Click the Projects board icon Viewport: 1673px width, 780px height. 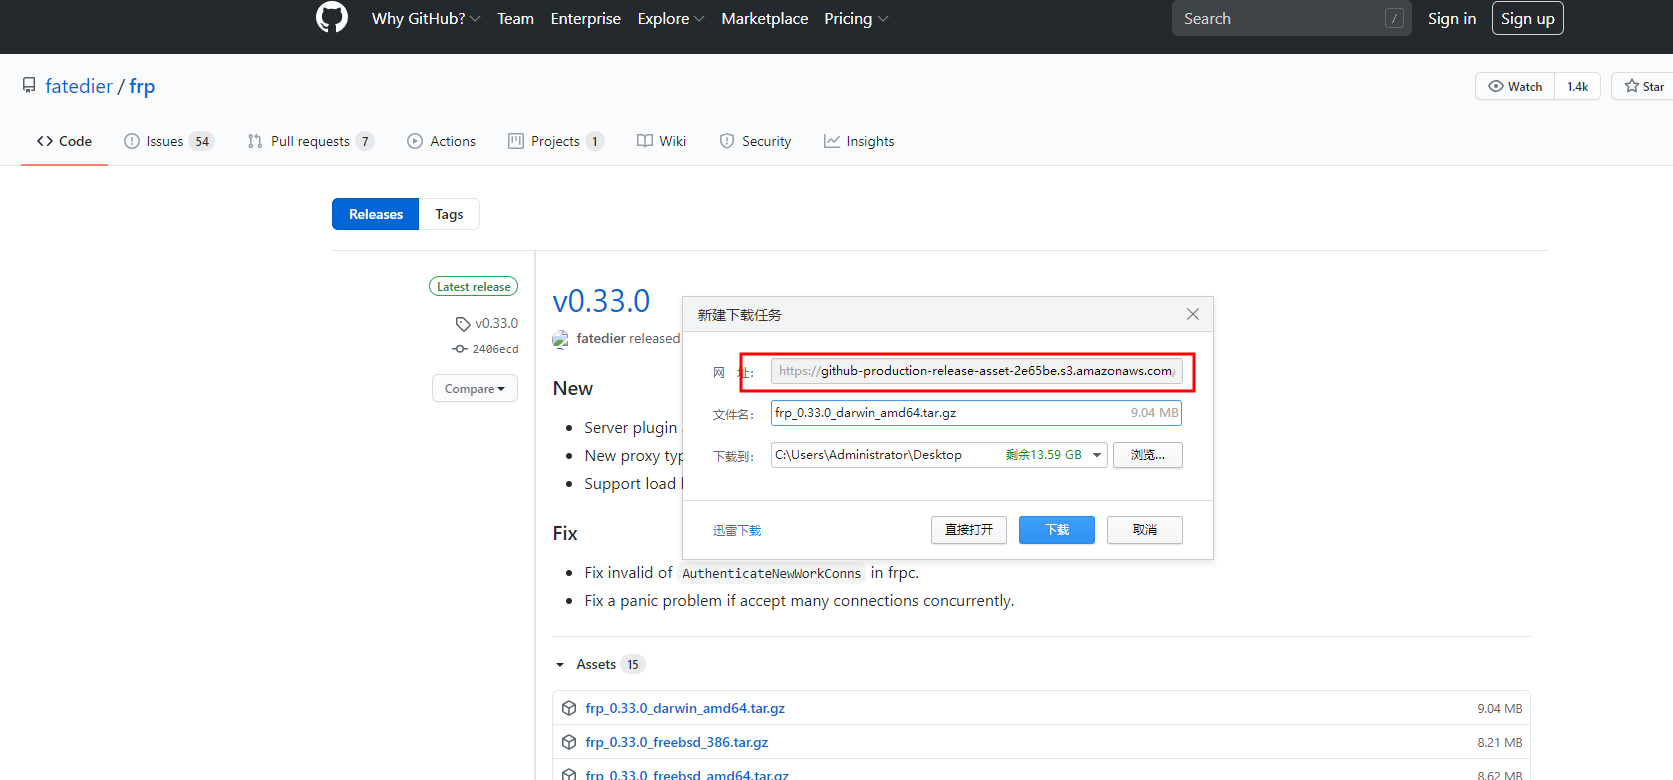(516, 141)
